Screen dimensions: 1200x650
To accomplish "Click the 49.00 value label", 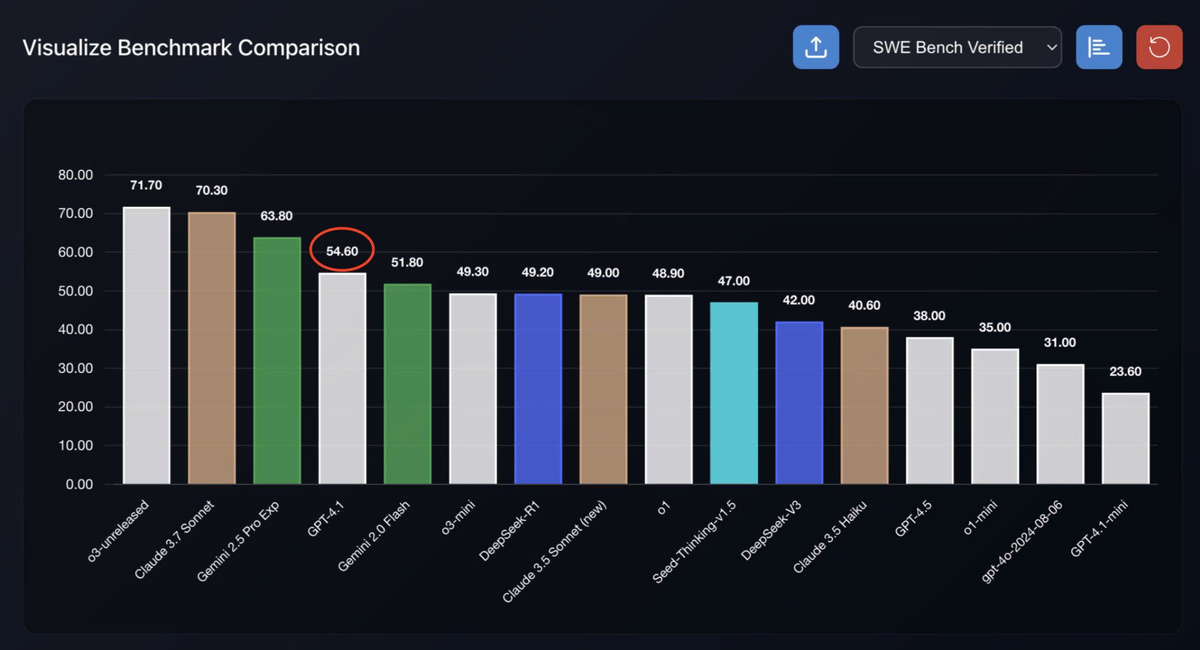I will point(603,272).
